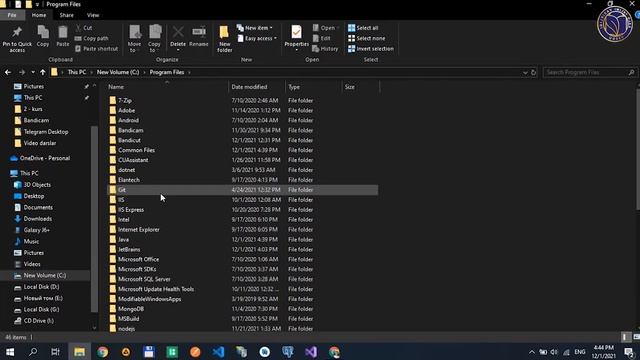The width and height of the screenshot is (640, 360).
Task: Open Windows search from the taskbar
Action: pos(33,352)
